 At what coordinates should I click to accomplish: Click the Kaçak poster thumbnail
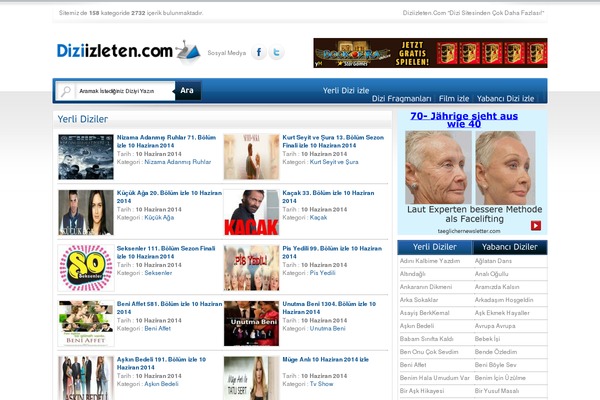251,212
